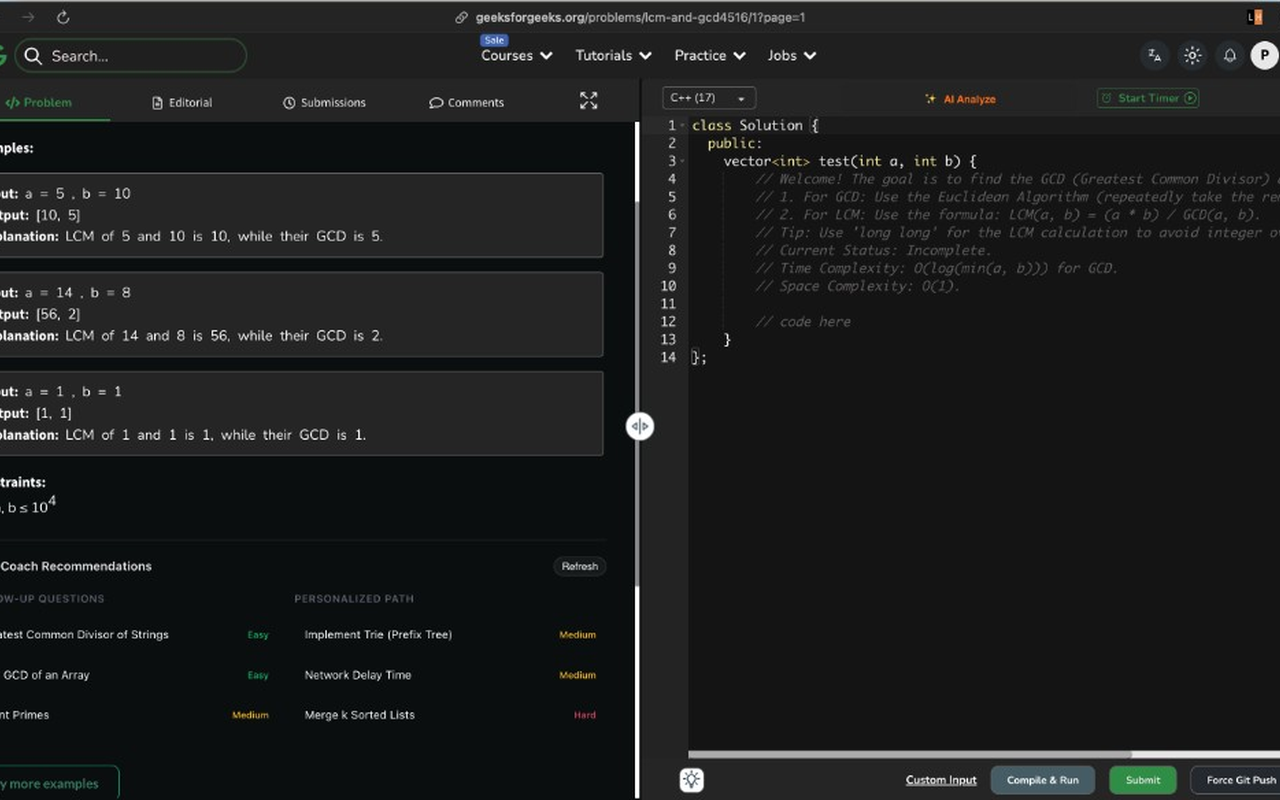Open the GCD of an Array problem

45,675
